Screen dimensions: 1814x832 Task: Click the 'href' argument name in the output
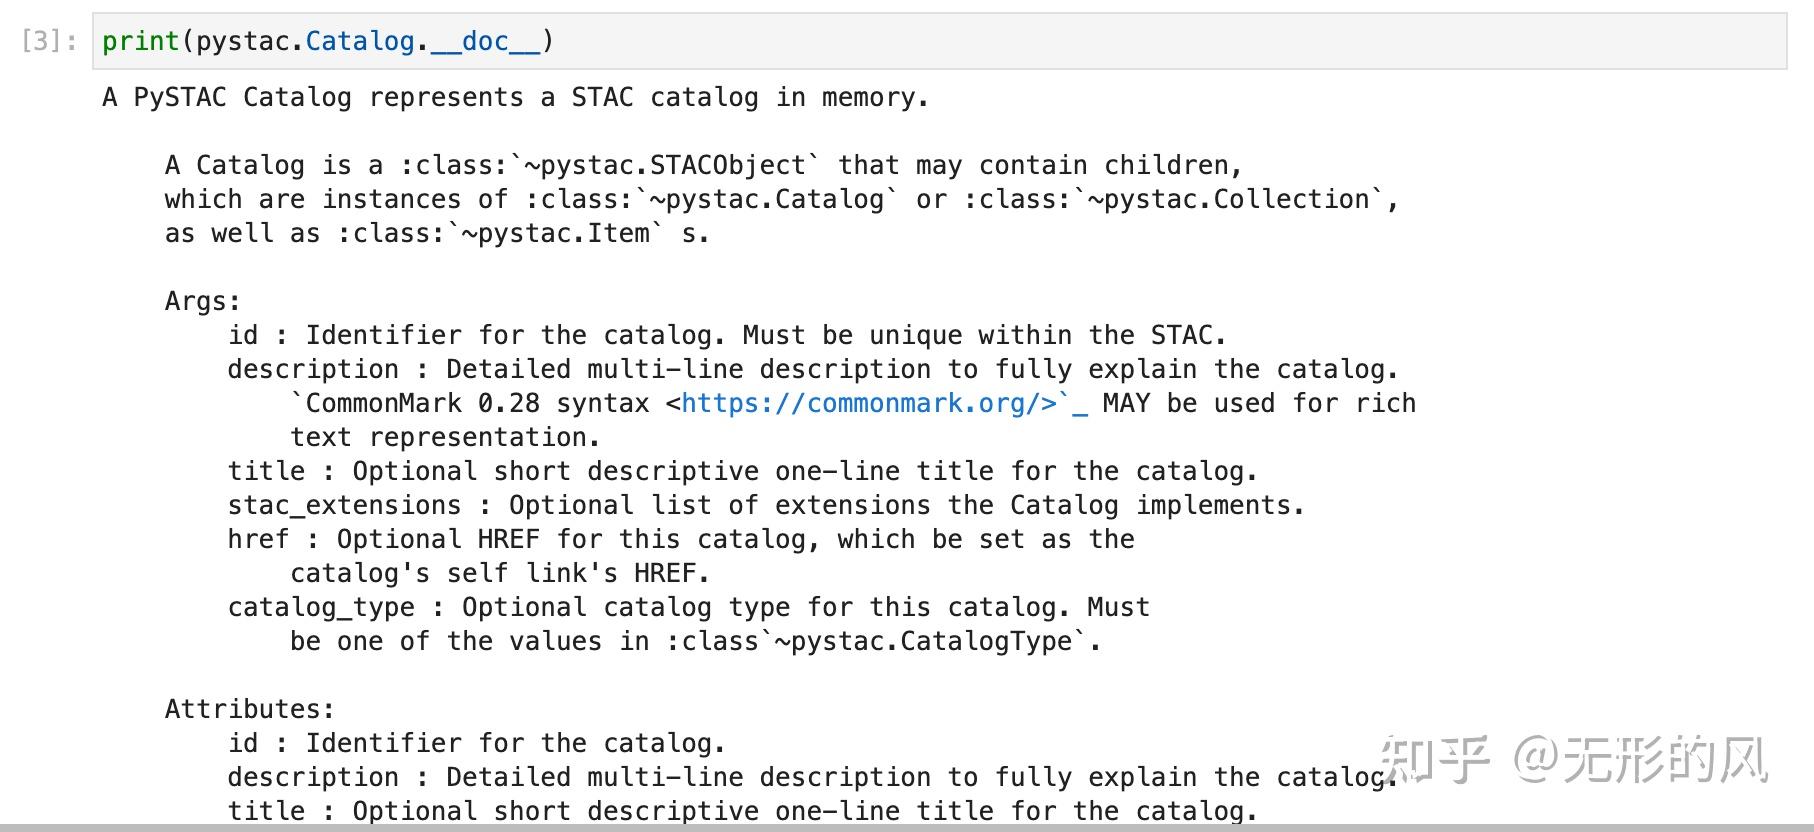(258, 539)
